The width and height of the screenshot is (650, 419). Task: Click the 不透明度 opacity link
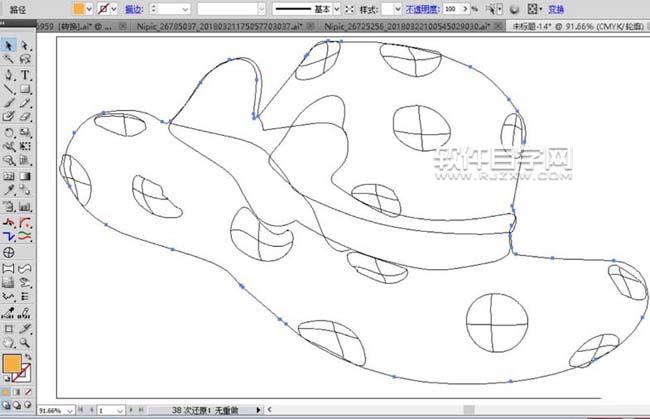(x=421, y=8)
